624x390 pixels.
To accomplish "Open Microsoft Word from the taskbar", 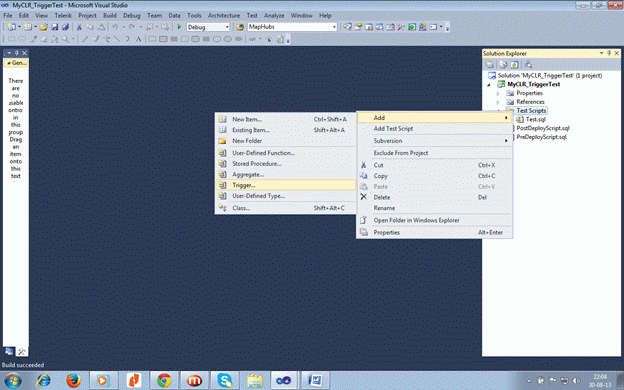I will pos(315,380).
